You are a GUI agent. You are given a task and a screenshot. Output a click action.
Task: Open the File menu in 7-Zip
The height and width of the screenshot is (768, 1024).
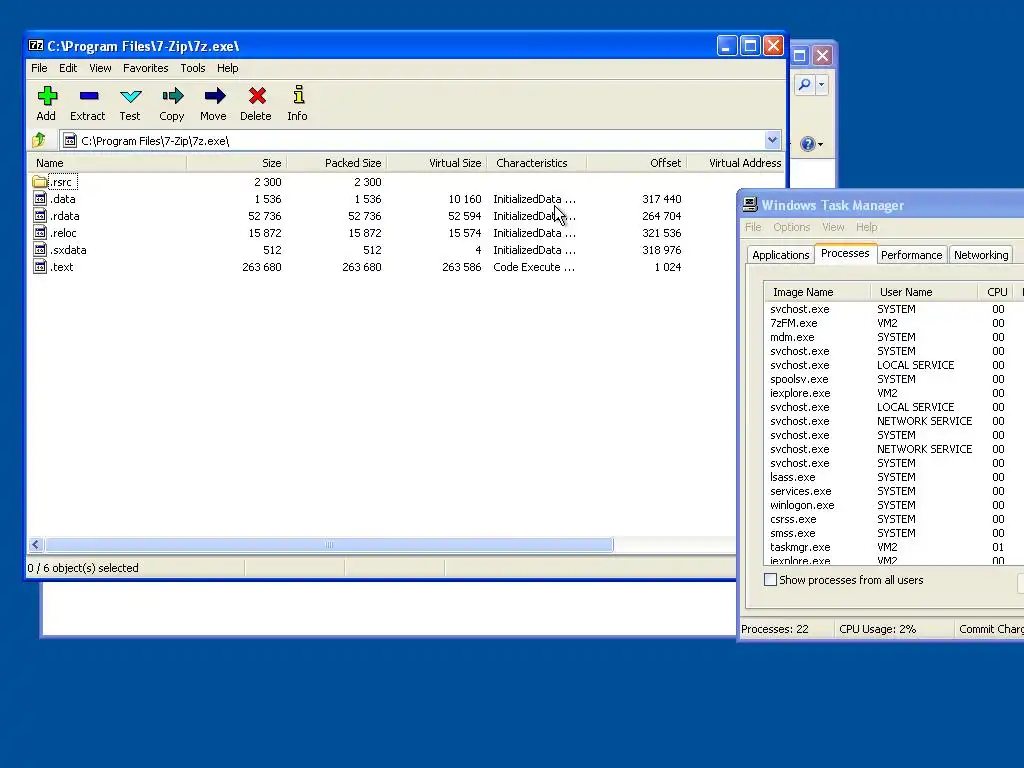pos(39,68)
